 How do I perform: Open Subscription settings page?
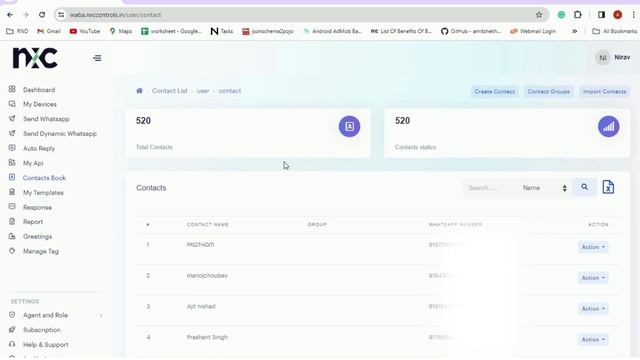point(42,329)
